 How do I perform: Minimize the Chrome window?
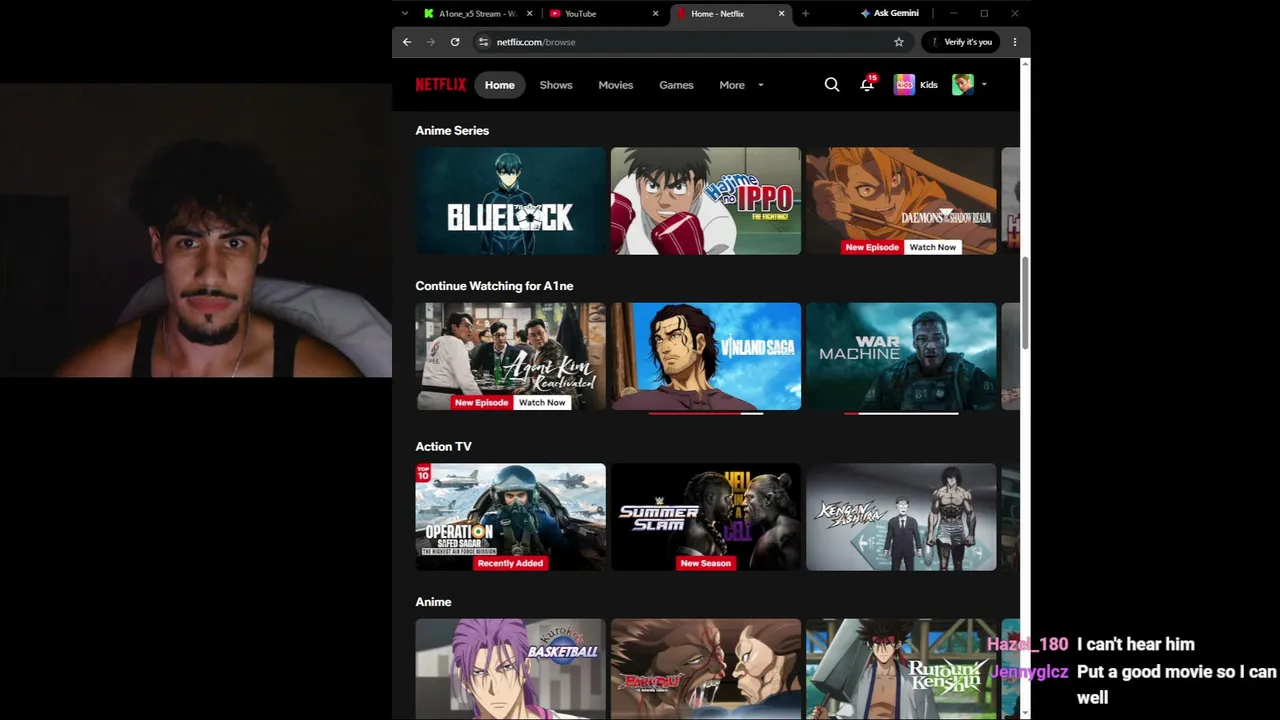(x=953, y=13)
